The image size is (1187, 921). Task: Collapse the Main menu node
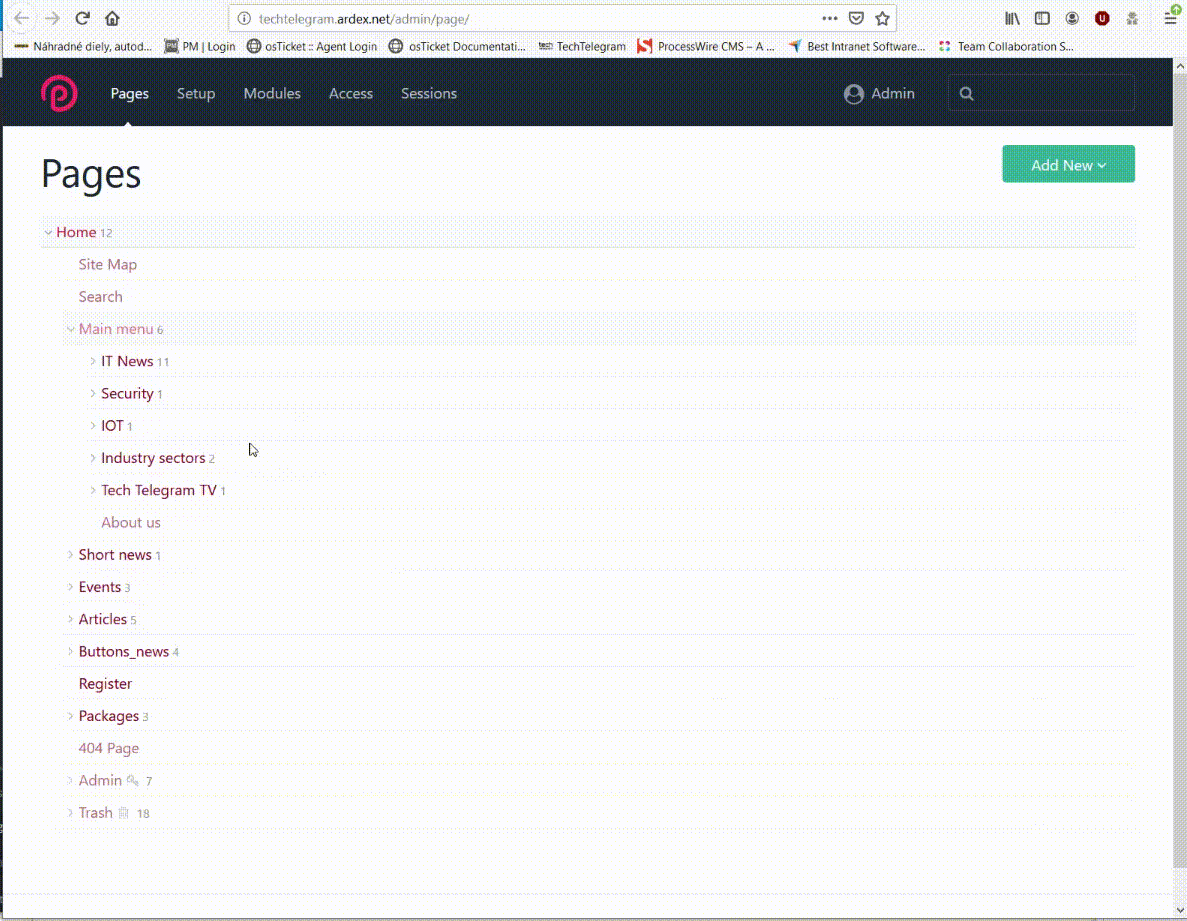pos(71,329)
